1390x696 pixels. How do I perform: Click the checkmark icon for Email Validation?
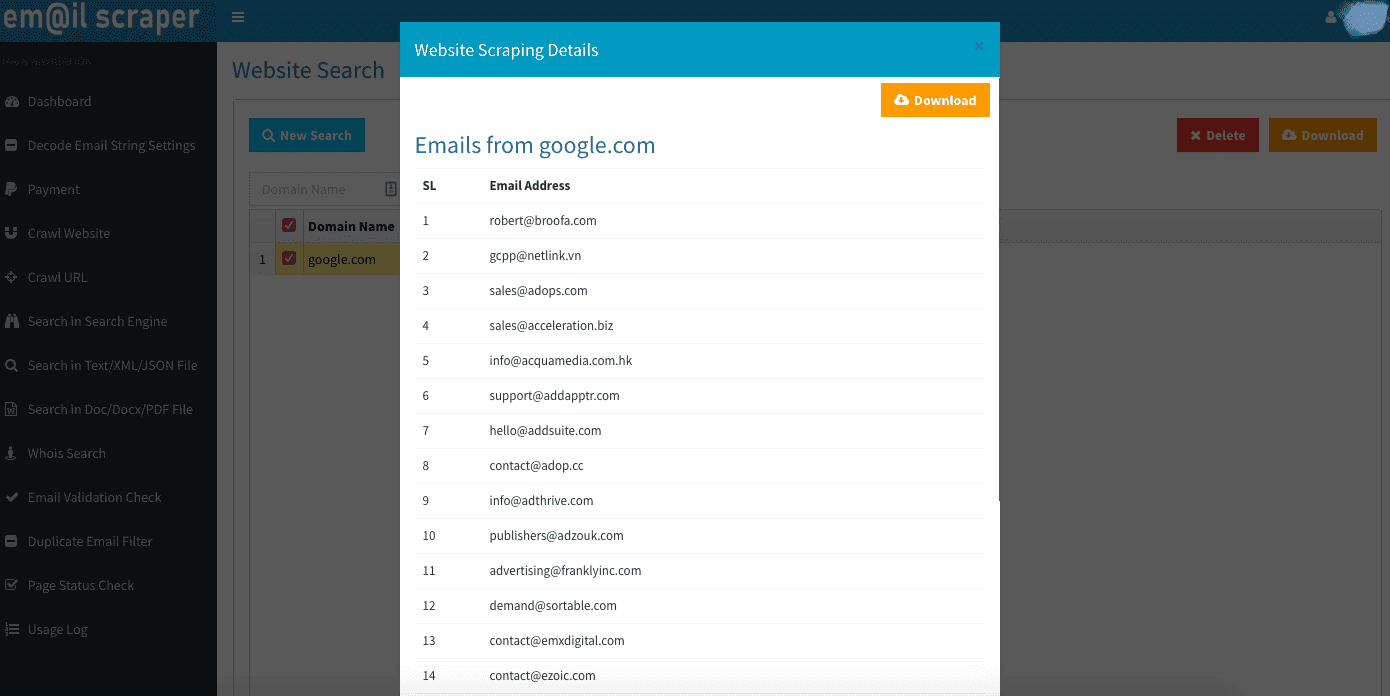tap(12, 498)
